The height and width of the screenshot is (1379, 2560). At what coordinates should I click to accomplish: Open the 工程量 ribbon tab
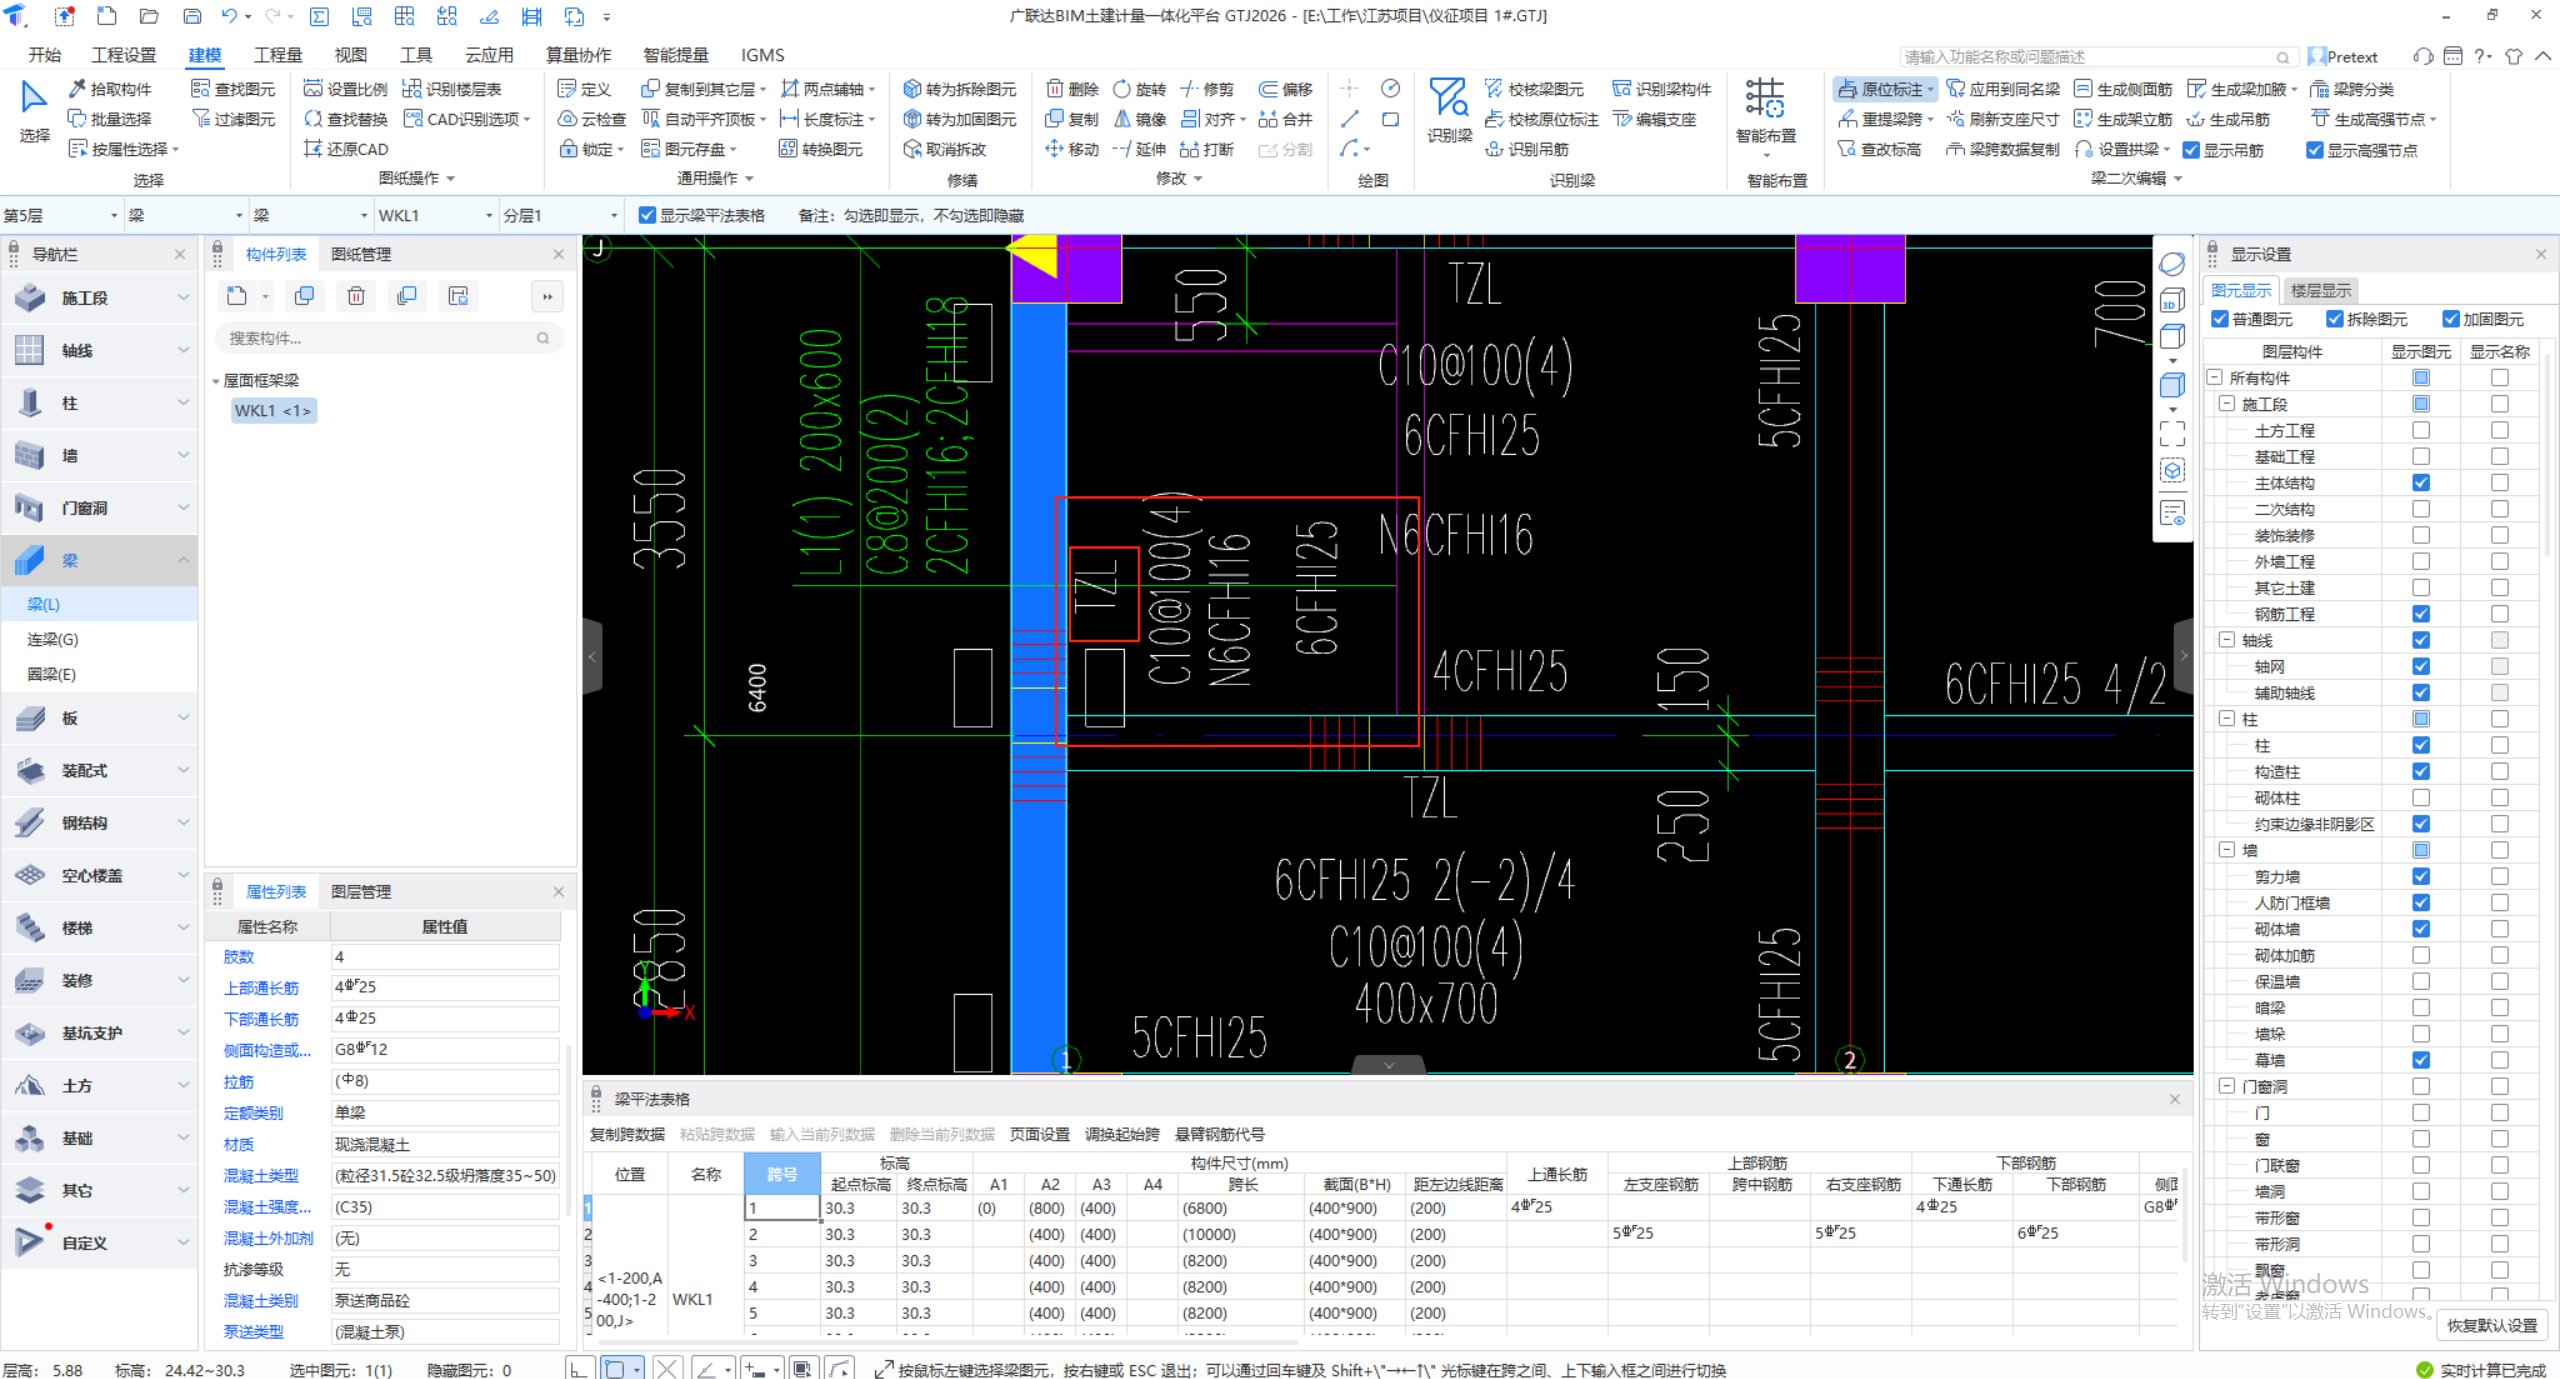(277, 55)
